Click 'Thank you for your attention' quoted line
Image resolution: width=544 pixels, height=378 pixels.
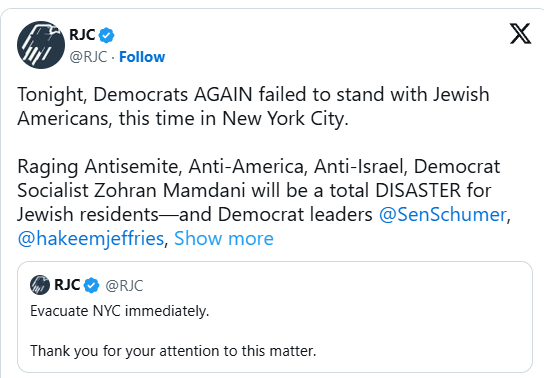[173, 351]
